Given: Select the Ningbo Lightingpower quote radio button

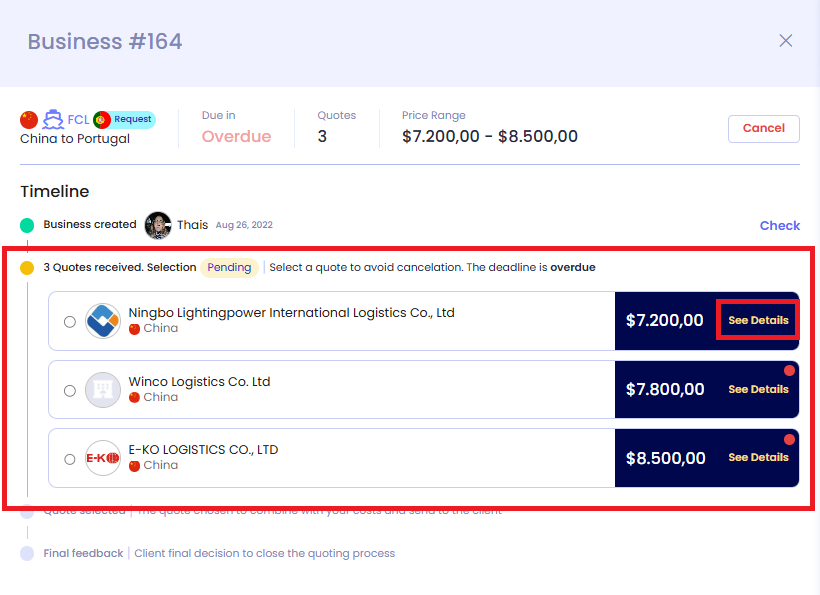Looking at the screenshot, I should [70, 322].
